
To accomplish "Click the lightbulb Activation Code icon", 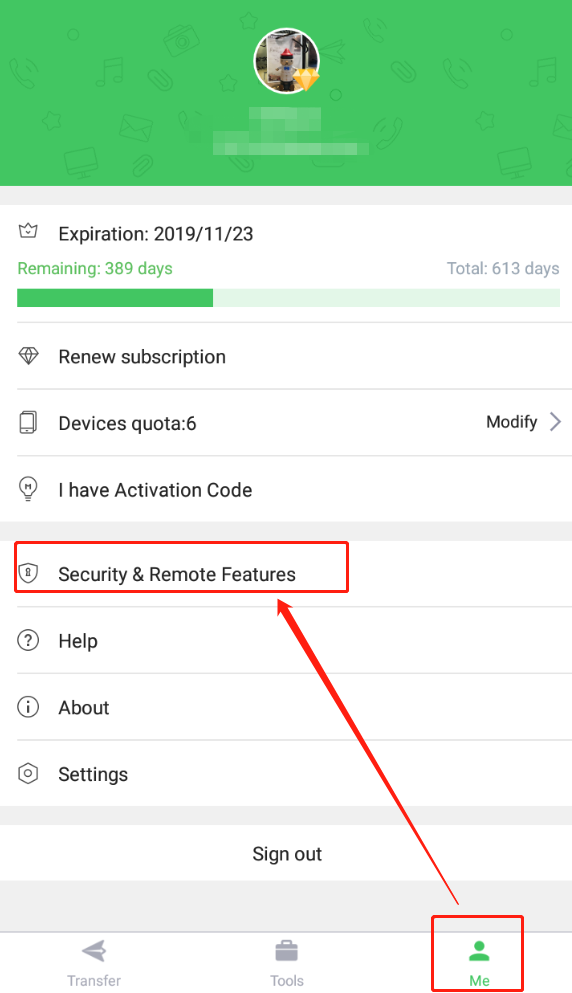I will coord(28,489).
